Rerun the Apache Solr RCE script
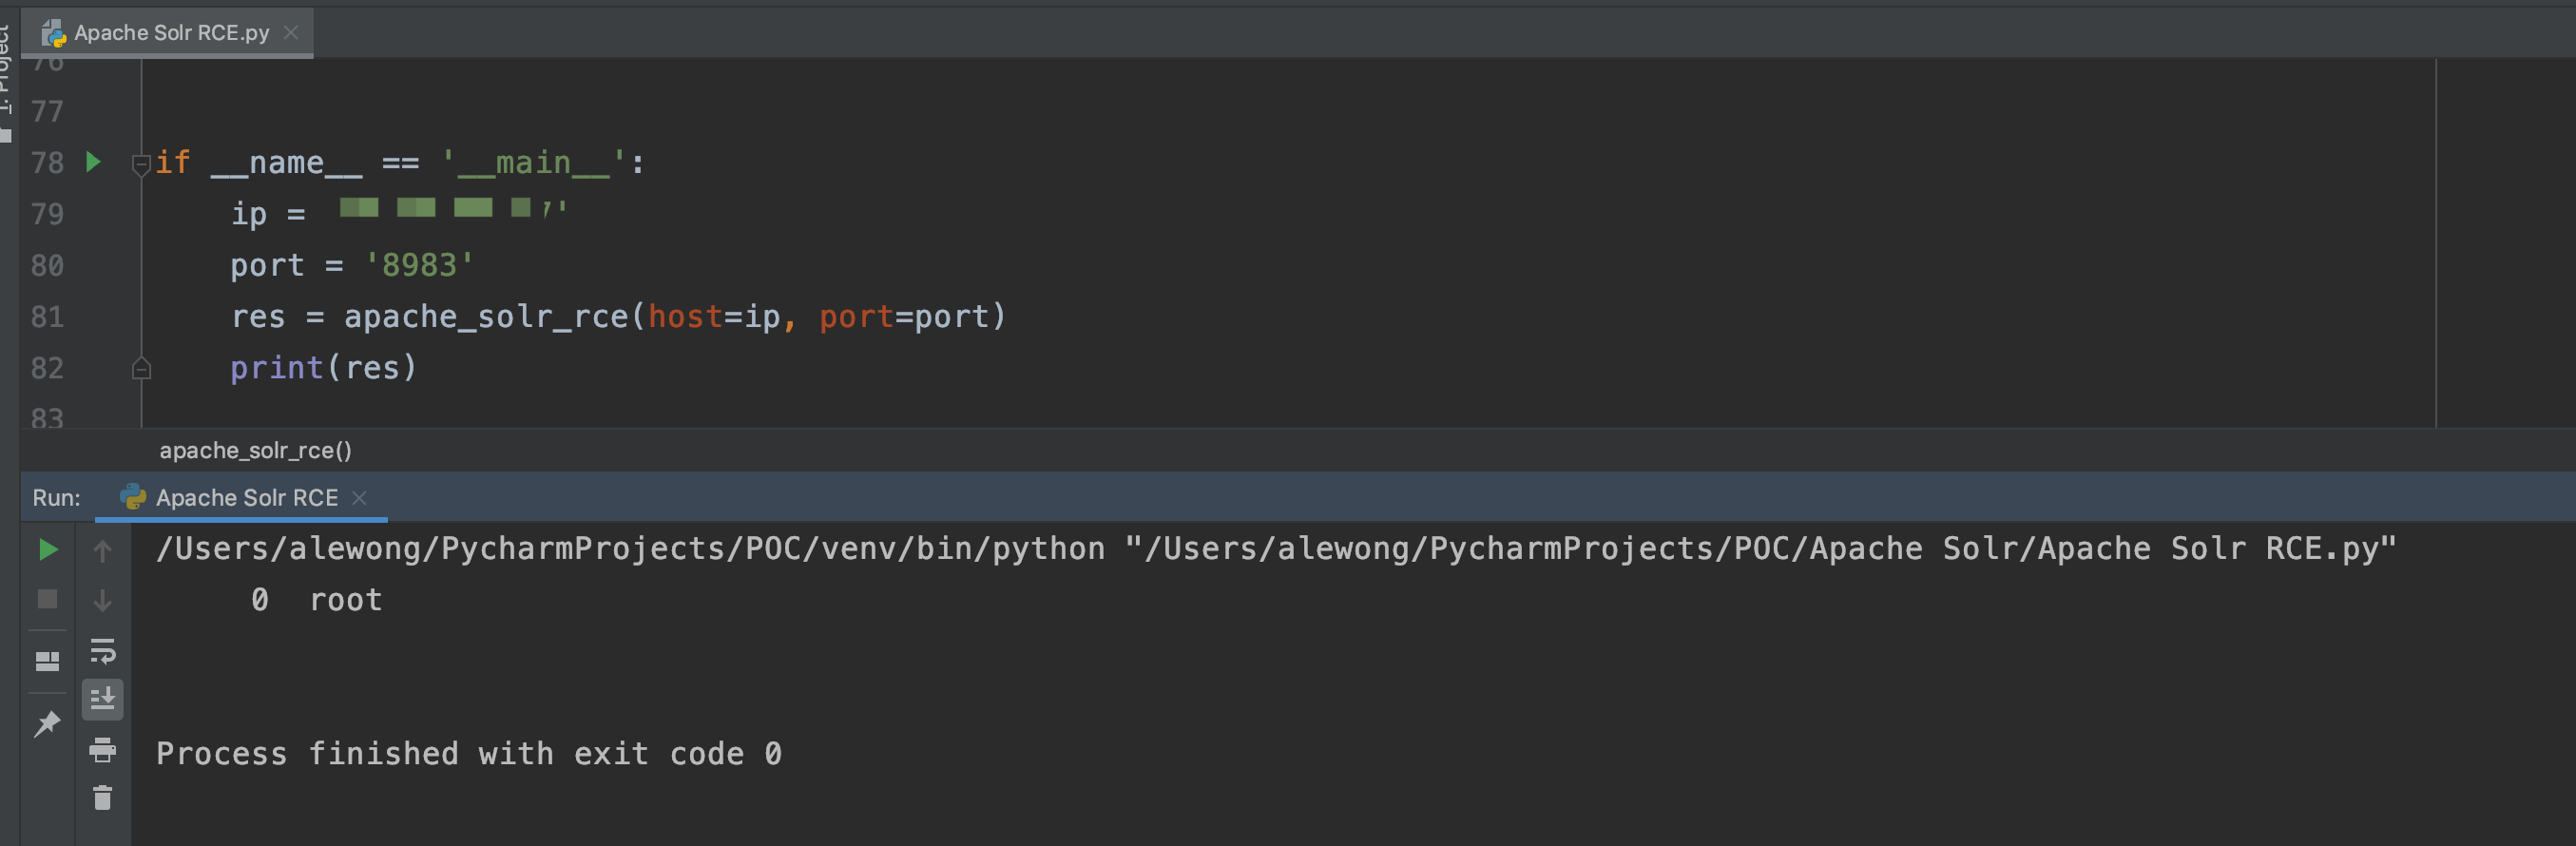The image size is (2576, 846). click(47, 549)
